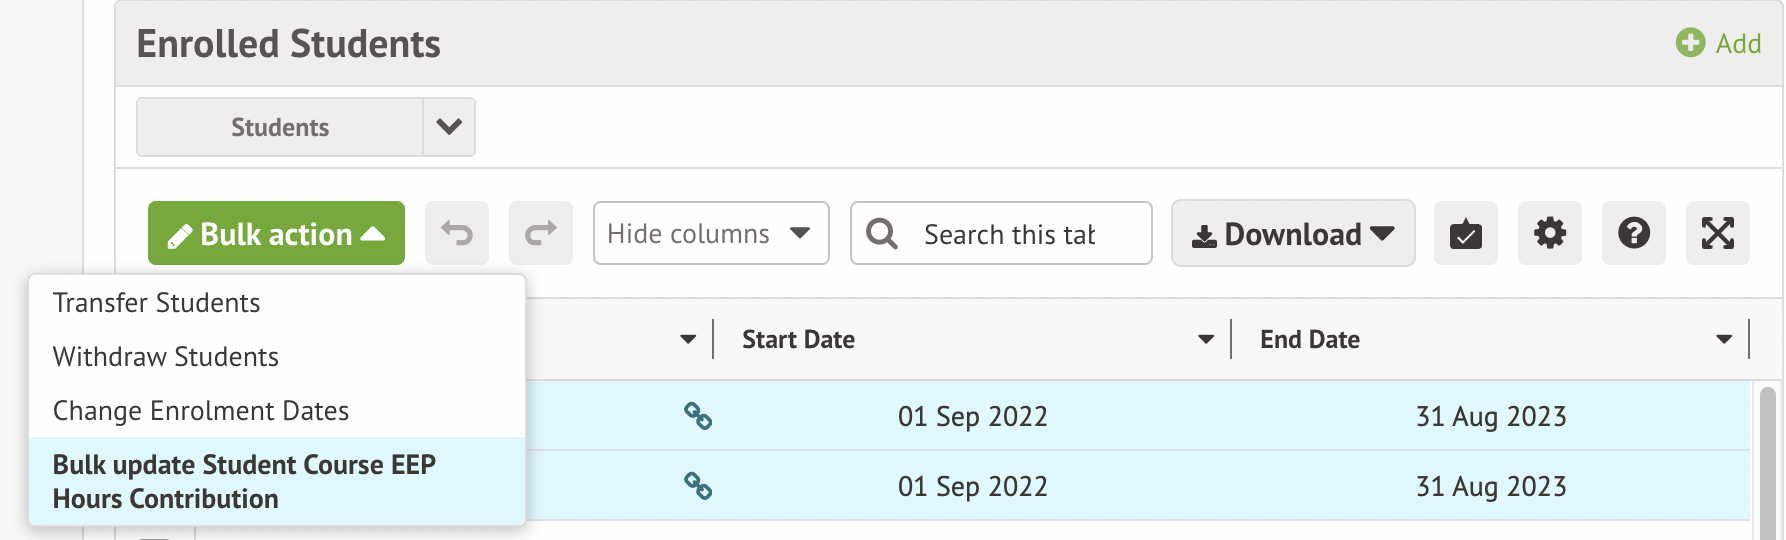Select Change Enrolment Dates option
This screenshot has height=540, width=1786.
[x=201, y=411]
